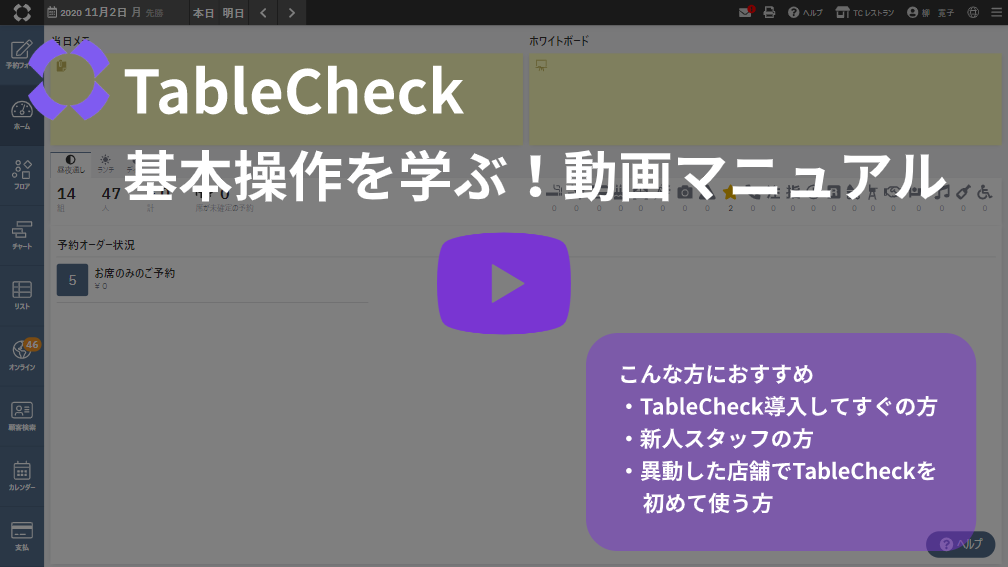Click the printer icon in top bar
This screenshot has width=1008, height=567.
(x=769, y=13)
